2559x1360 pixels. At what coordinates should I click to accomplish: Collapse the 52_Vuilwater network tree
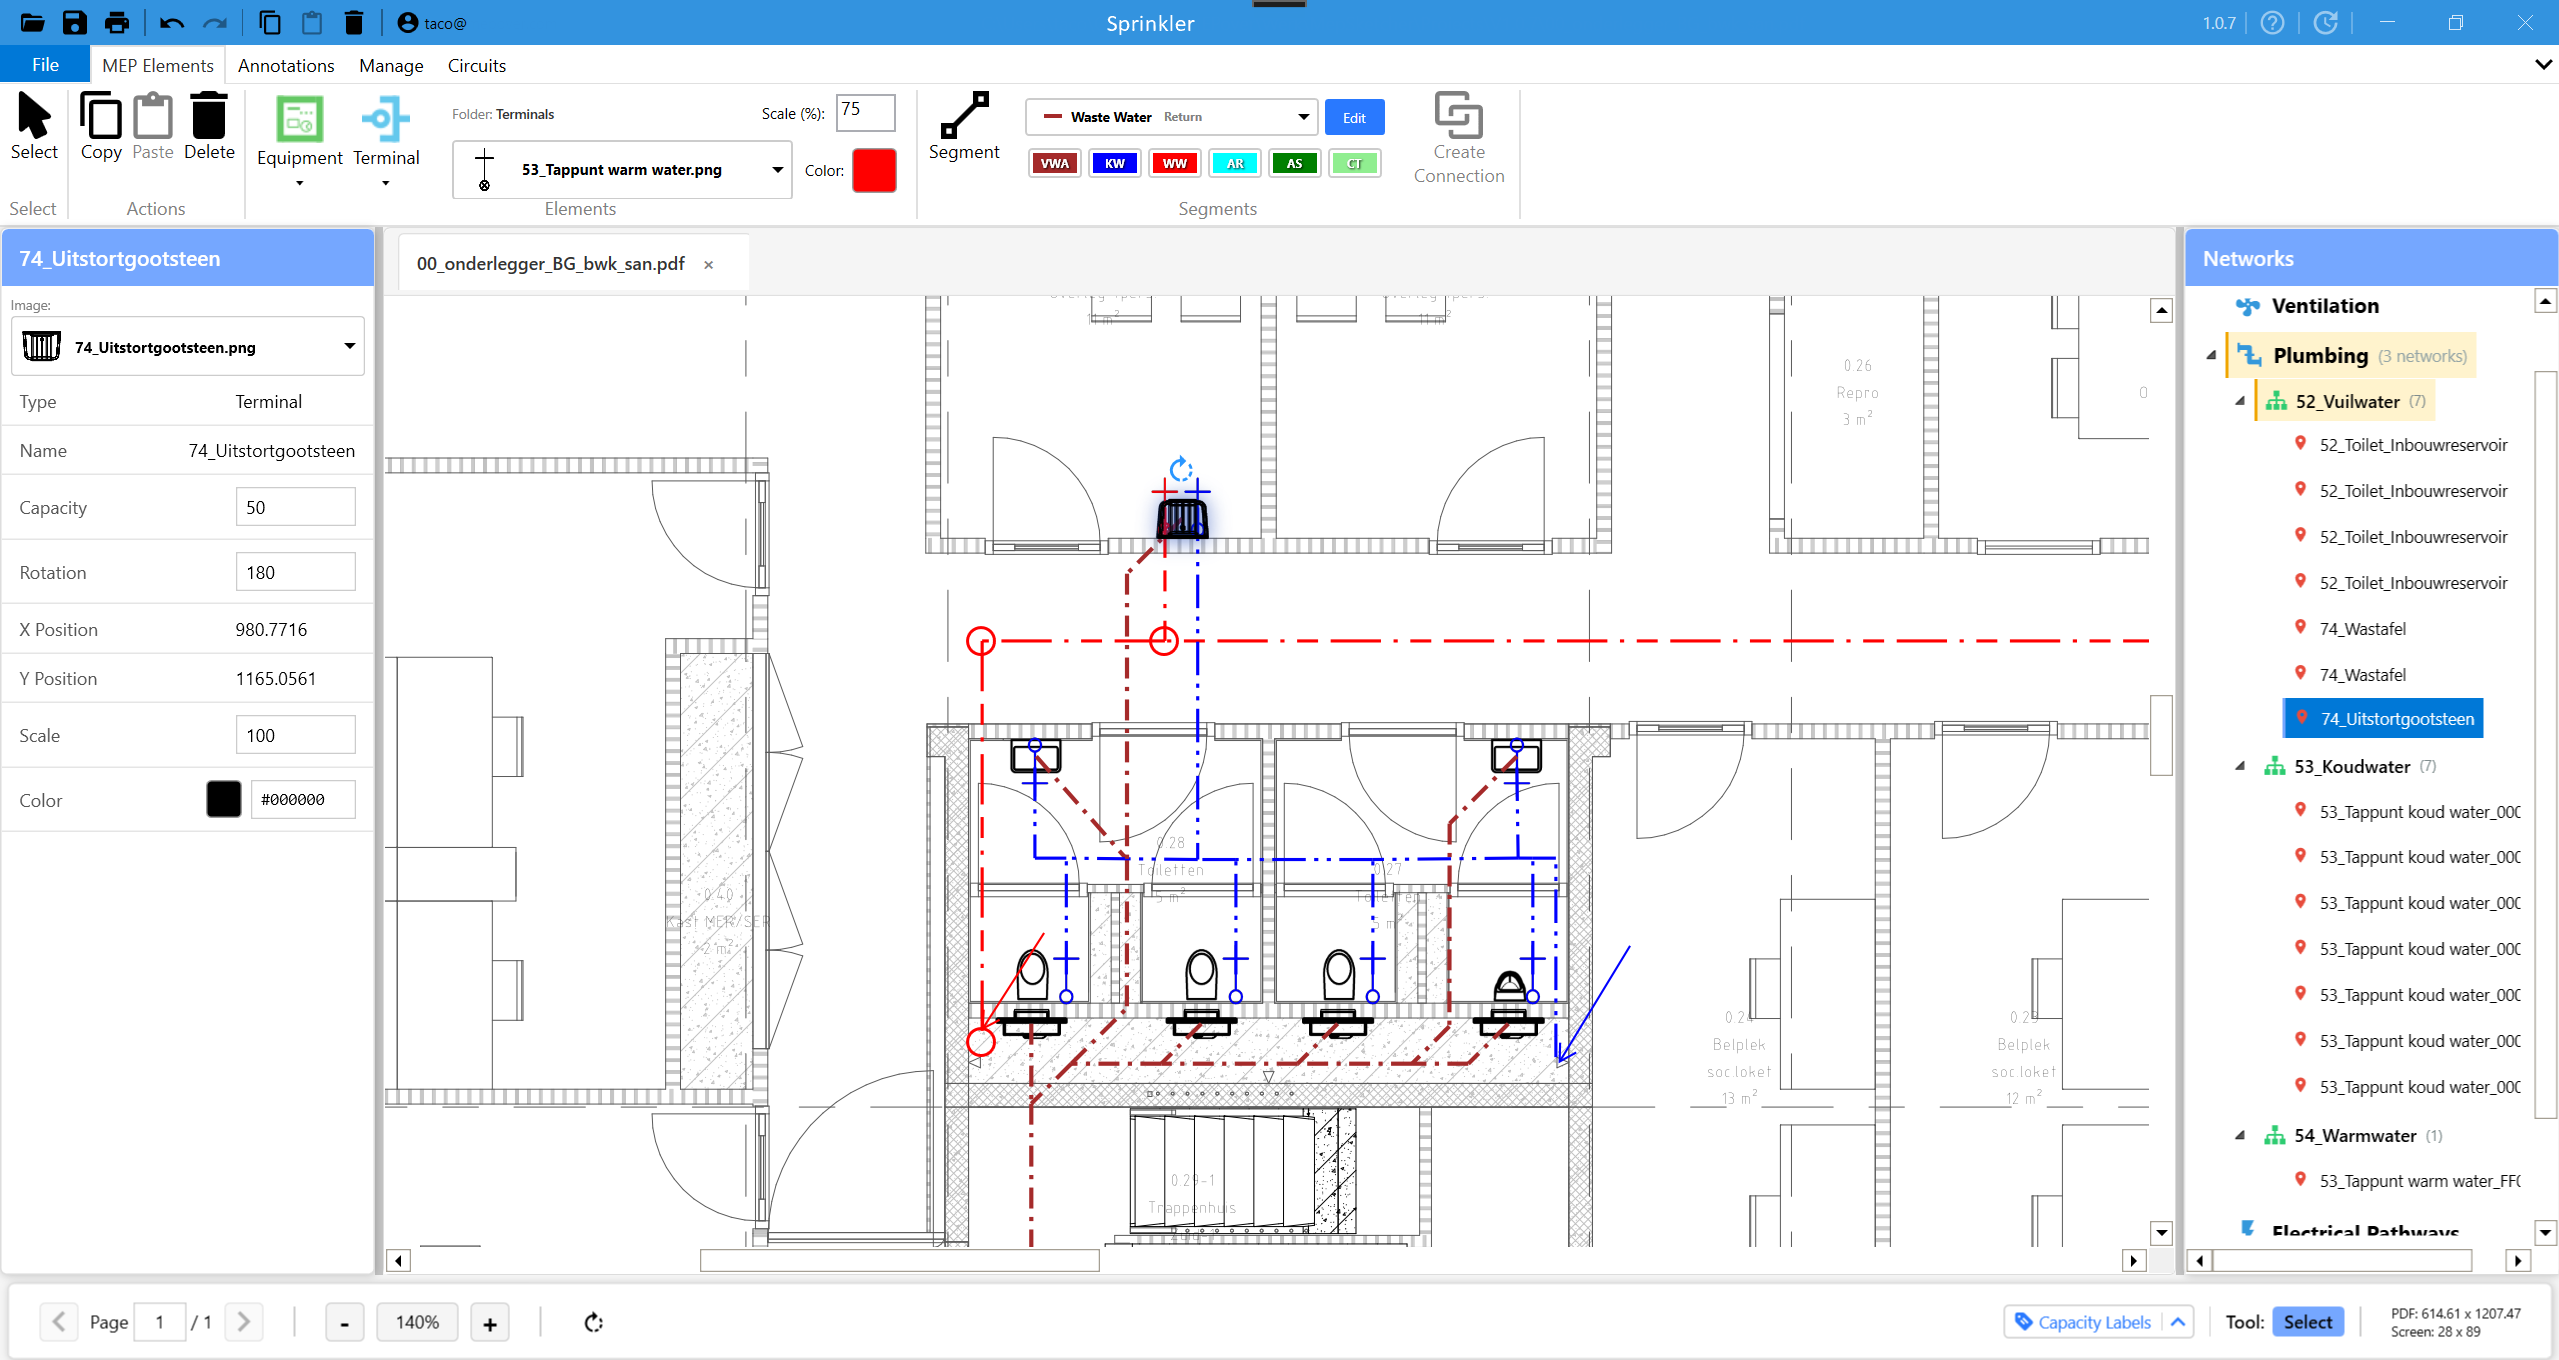tap(2240, 401)
